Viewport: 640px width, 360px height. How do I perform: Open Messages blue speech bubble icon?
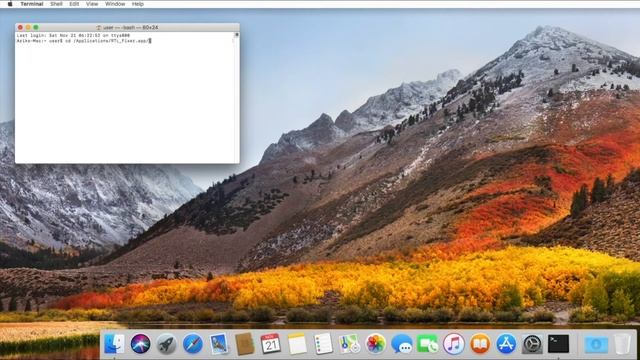(402, 344)
